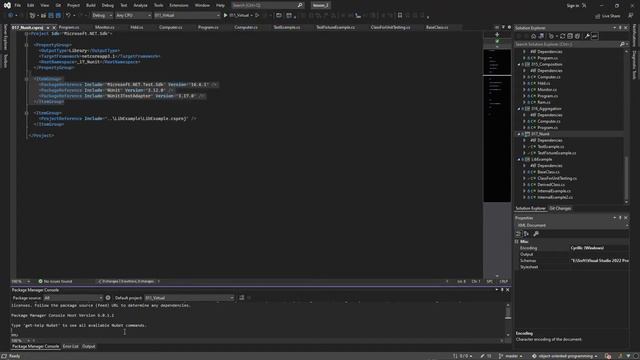Toggle Alphabetical view in Properties panel
Screen dimensions: 640x360
tap(527, 234)
